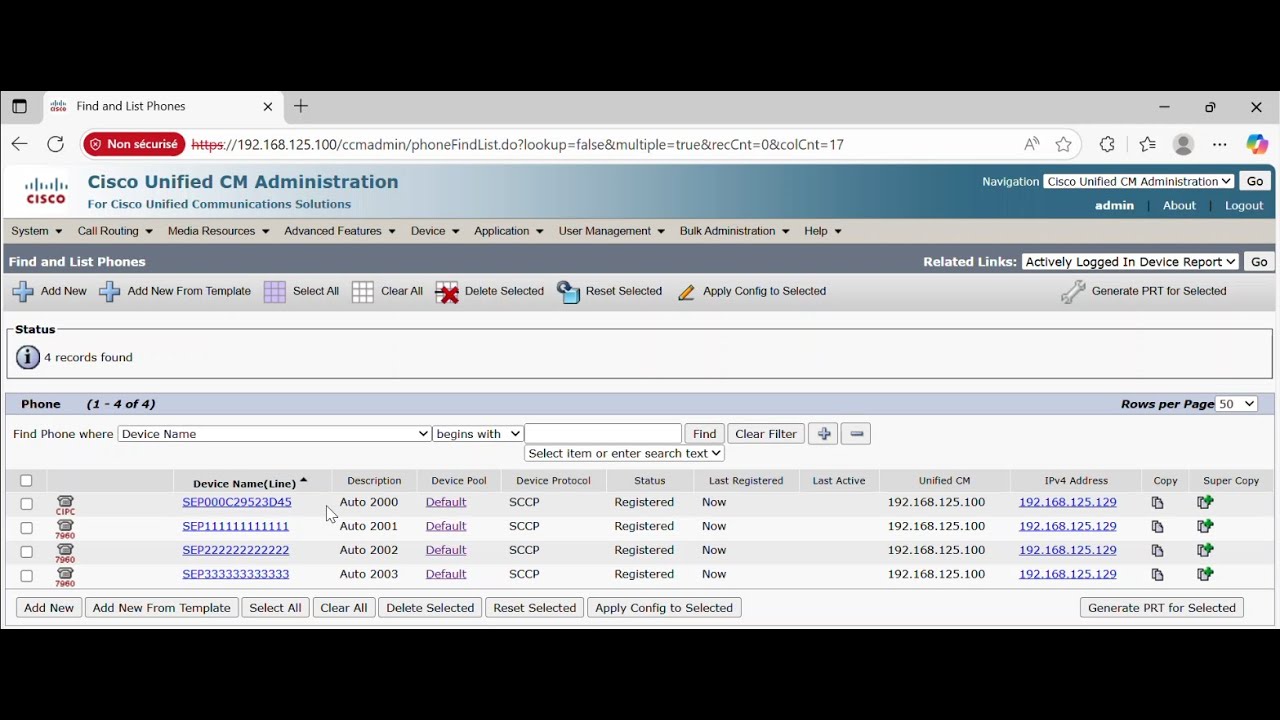The height and width of the screenshot is (720, 1280).
Task: Open the browser extensions icon
Action: [1107, 145]
